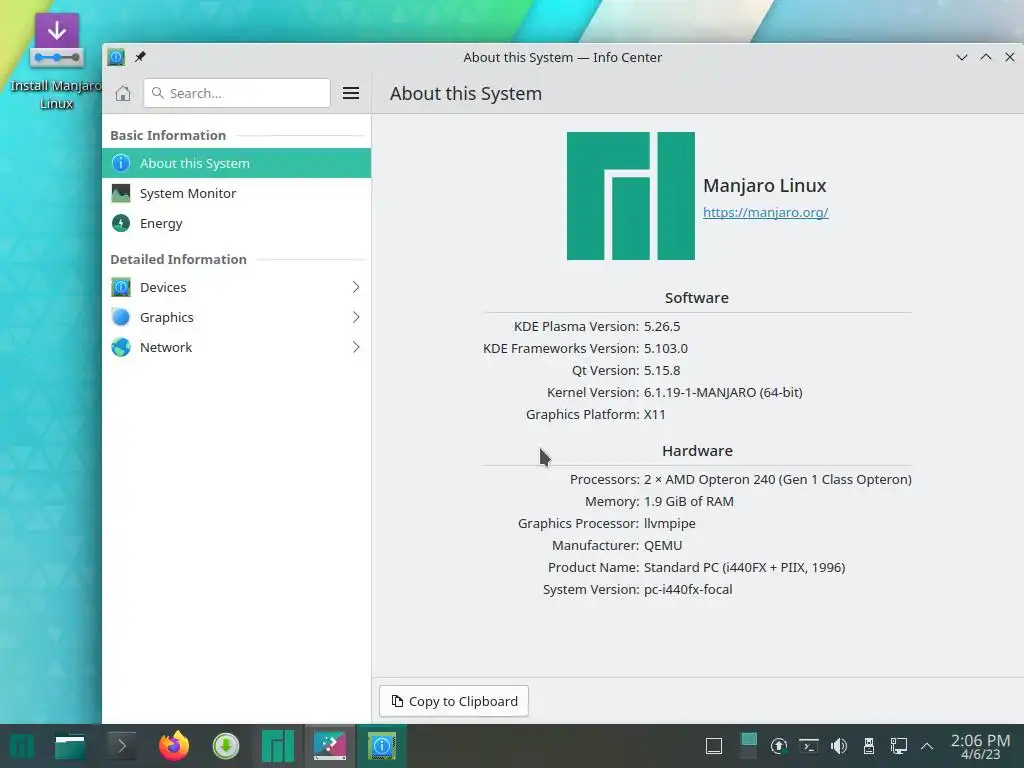Open the removable devices tray icon

pos(869,746)
